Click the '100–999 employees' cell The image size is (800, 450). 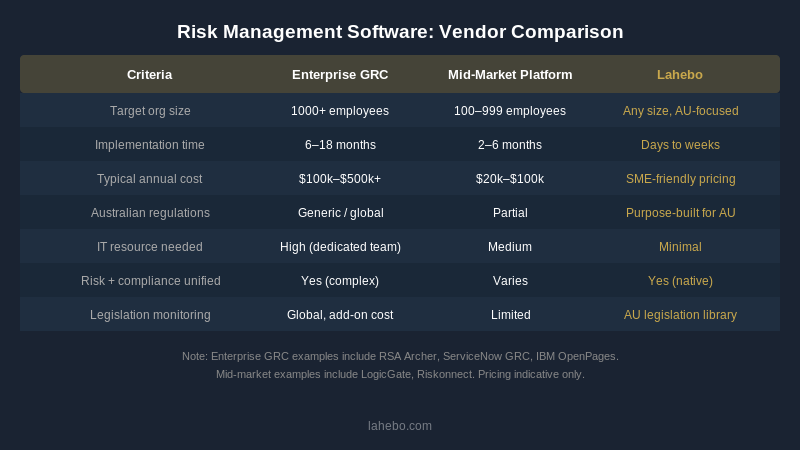coord(510,111)
